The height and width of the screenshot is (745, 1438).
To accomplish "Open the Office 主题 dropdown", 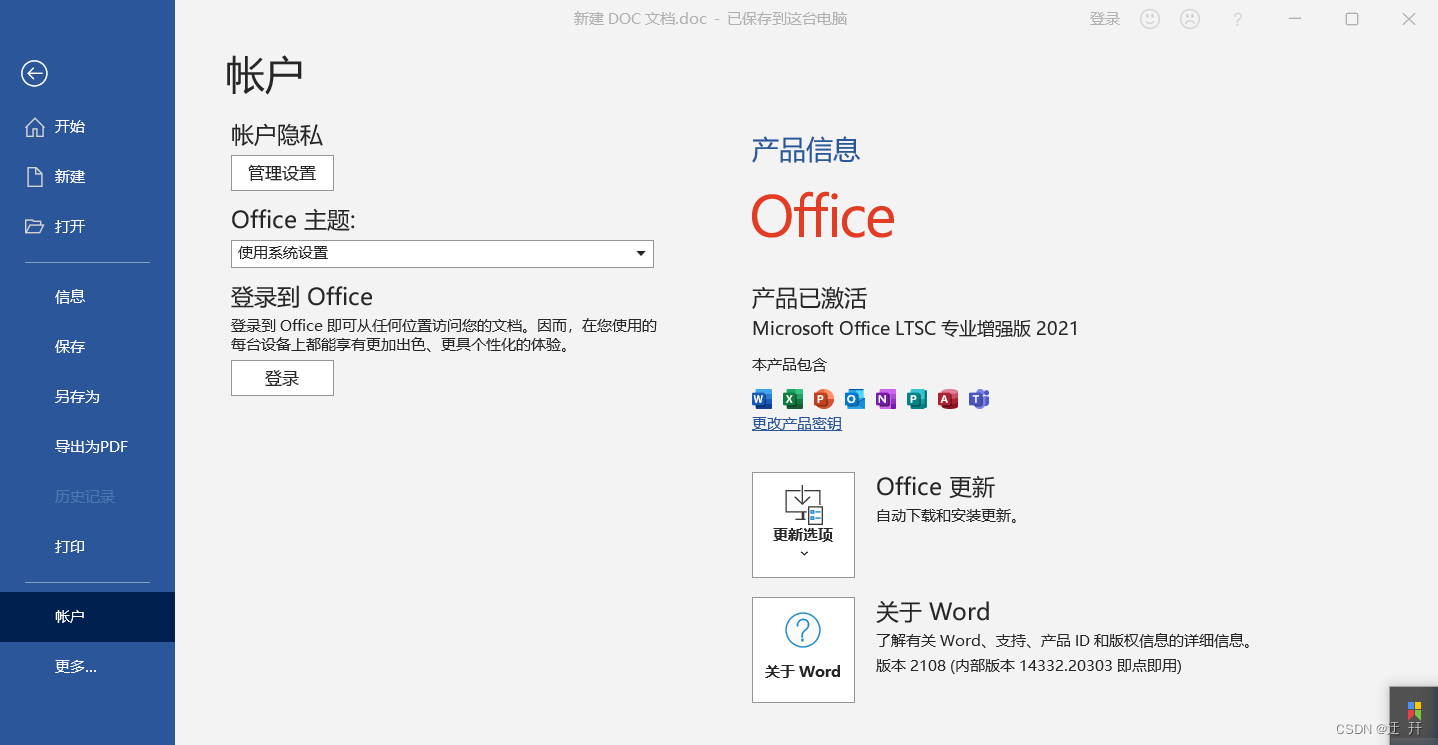I will click(442, 253).
